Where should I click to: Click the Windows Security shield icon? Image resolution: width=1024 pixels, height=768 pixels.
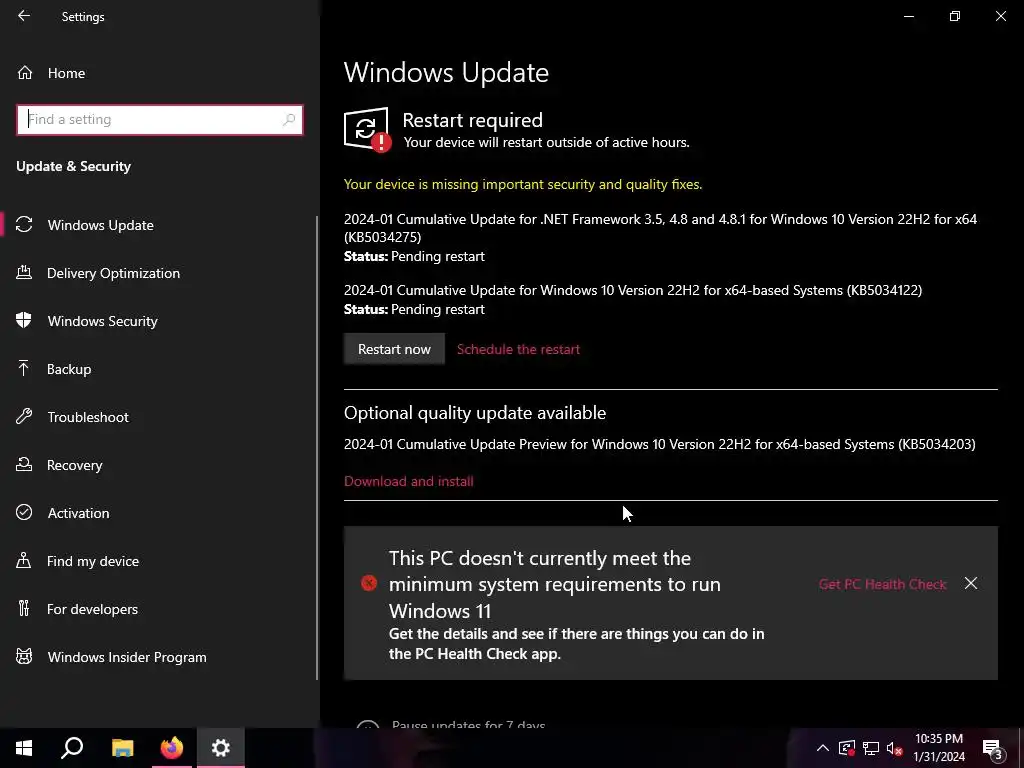click(x=24, y=320)
